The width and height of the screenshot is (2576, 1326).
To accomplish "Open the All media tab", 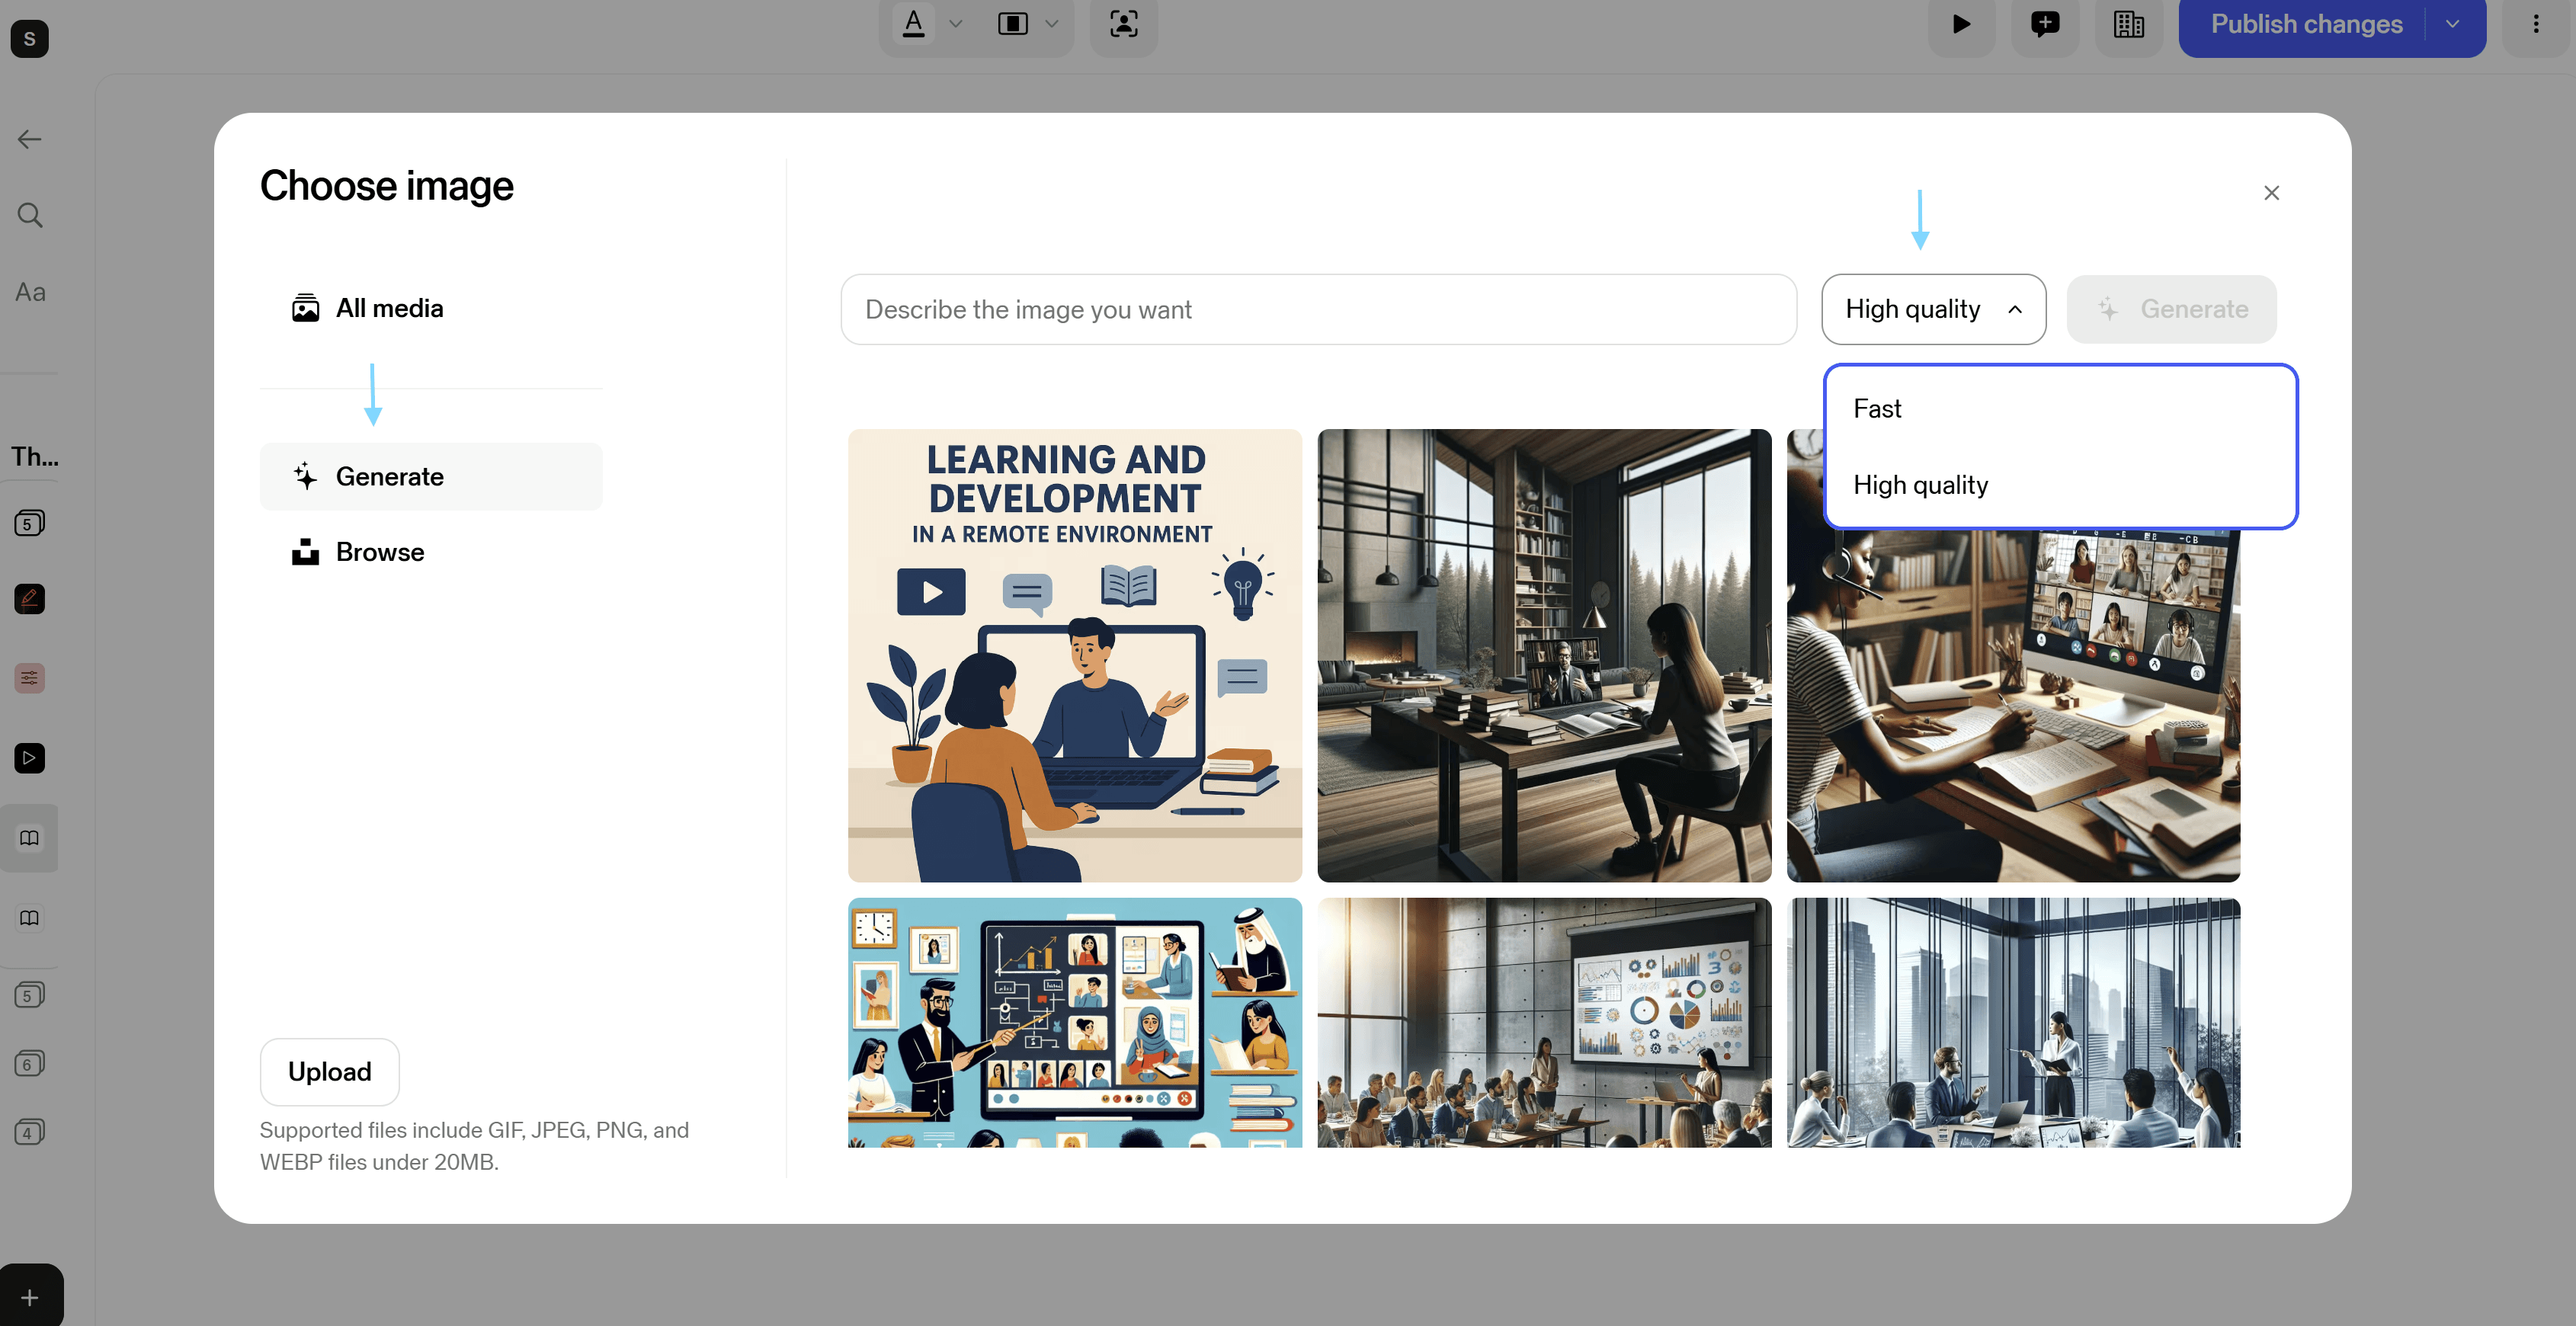I will [x=389, y=308].
